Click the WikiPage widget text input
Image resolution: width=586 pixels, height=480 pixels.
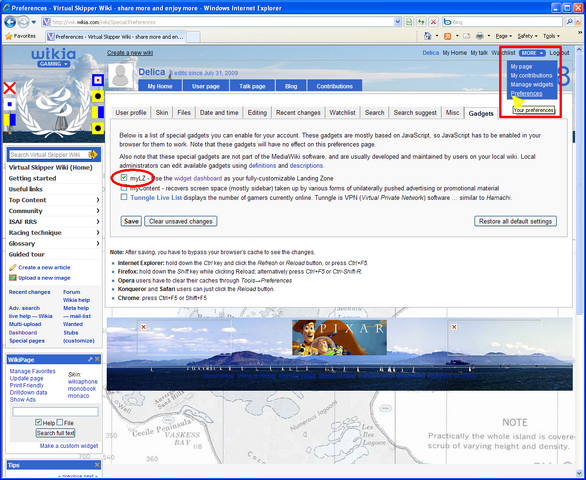(55, 412)
